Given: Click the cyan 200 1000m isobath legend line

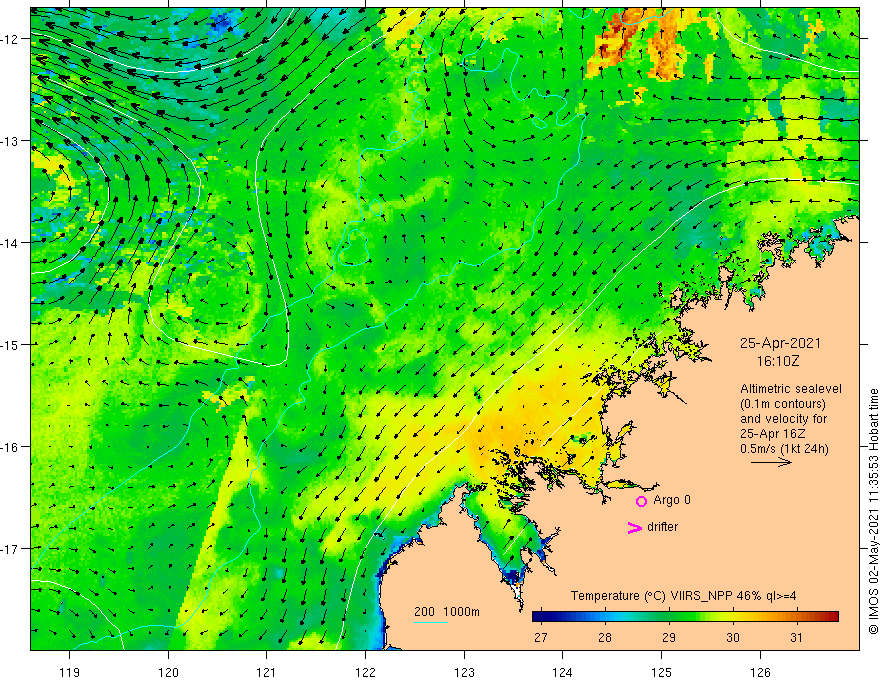Looking at the screenshot, I should (x=430, y=622).
